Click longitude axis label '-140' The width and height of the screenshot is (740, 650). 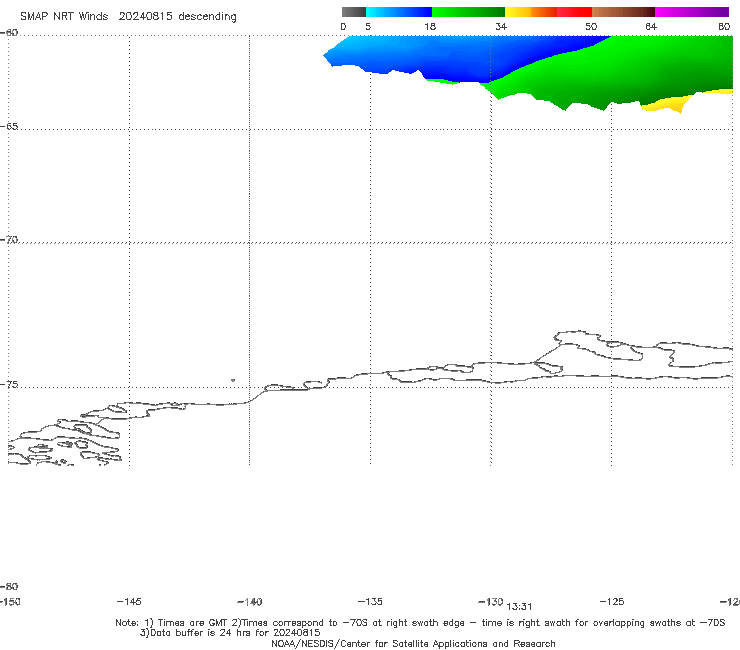(250, 601)
